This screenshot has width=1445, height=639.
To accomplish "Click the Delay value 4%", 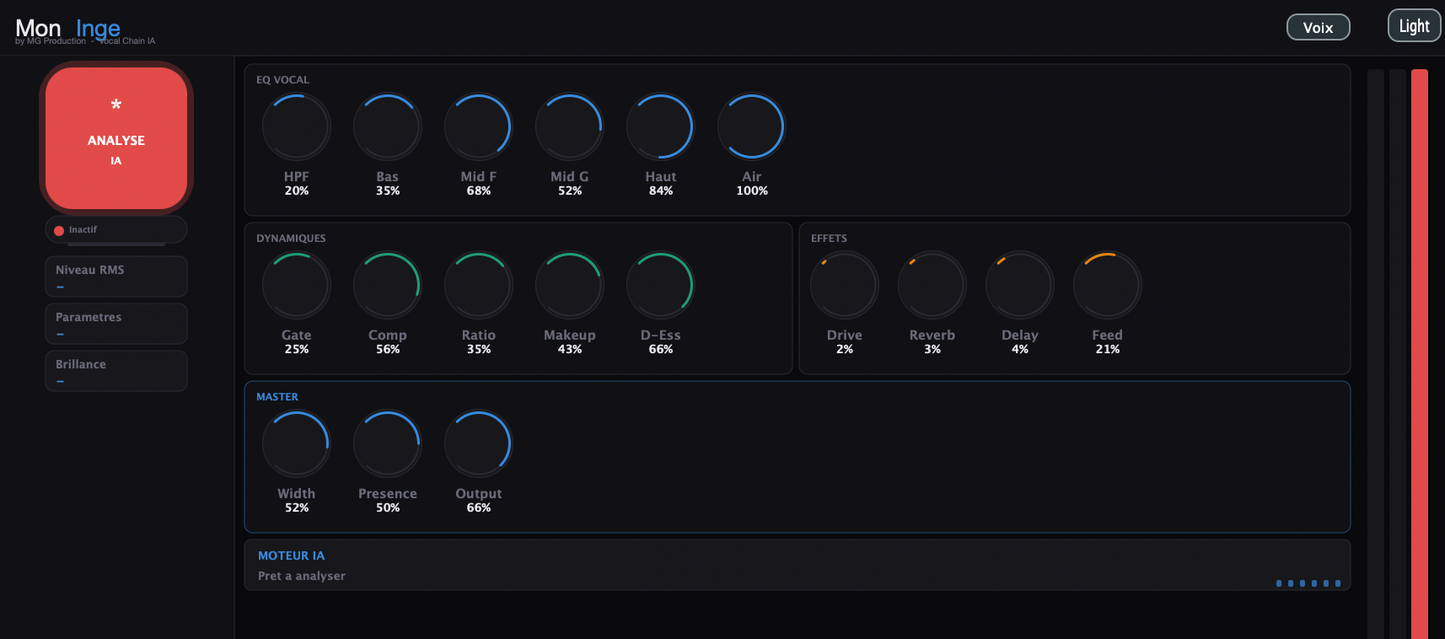I will pyautogui.click(x=1020, y=349).
